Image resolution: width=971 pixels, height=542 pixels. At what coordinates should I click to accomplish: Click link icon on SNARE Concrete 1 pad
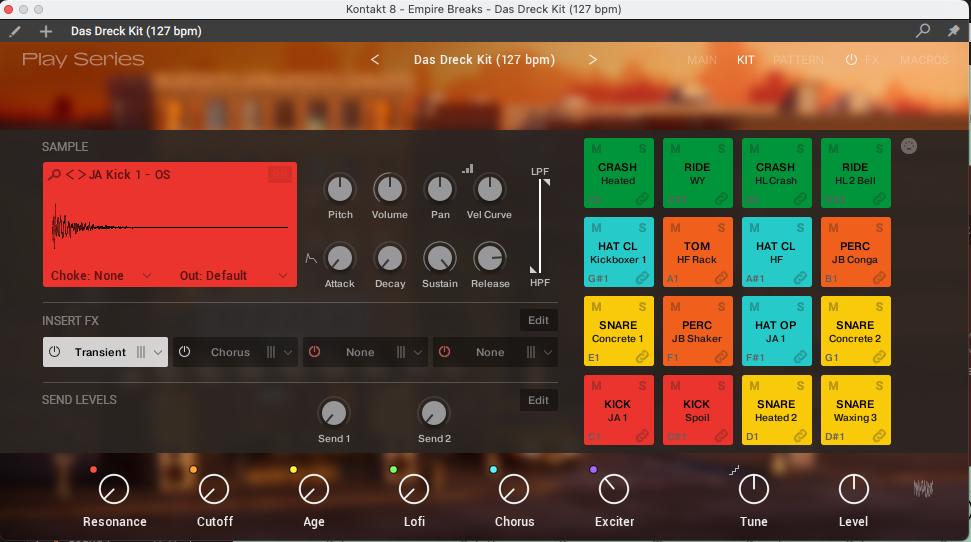click(x=642, y=357)
